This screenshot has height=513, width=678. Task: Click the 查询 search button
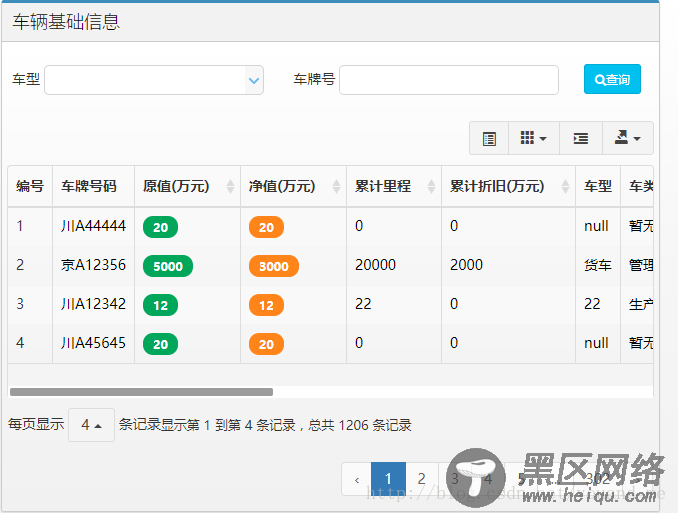point(612,79)
